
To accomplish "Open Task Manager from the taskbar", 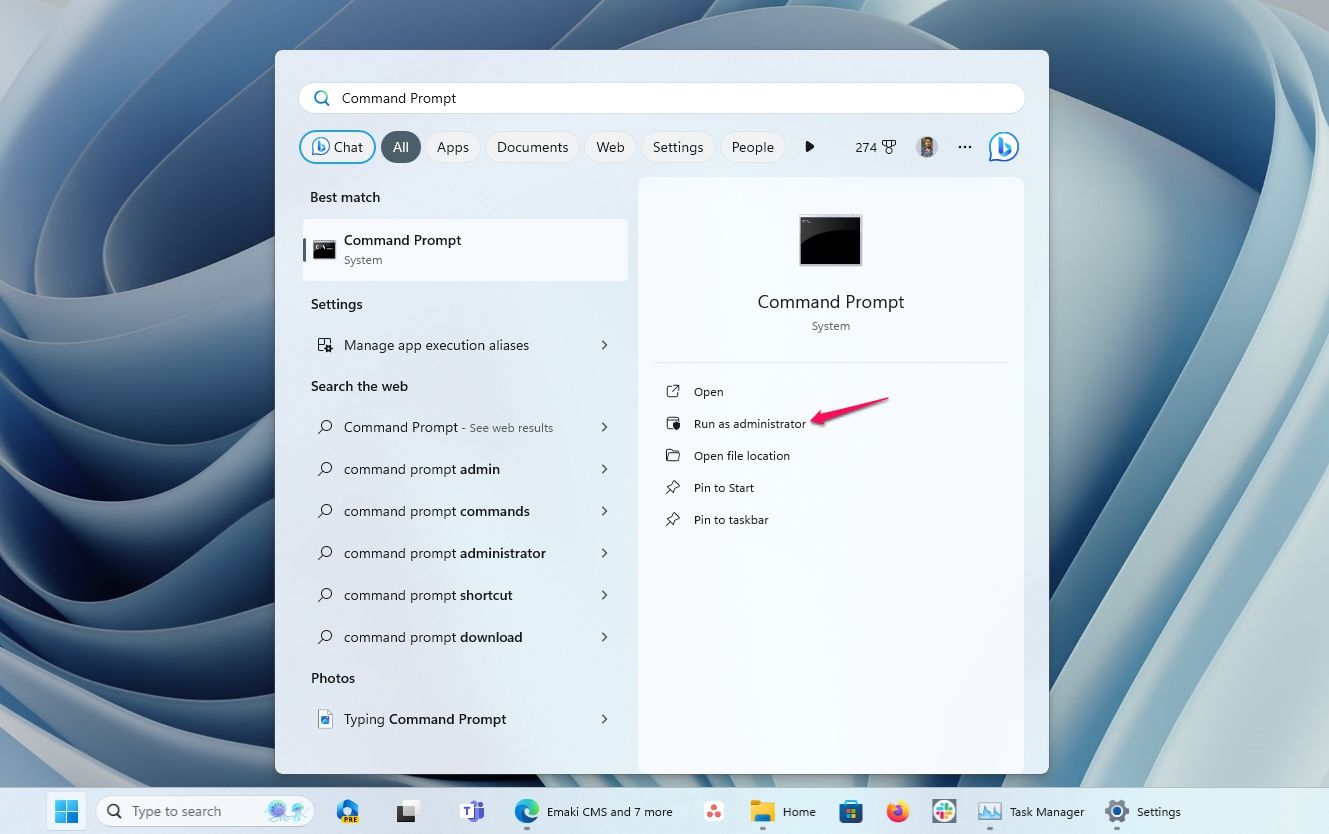I will (1031, 811).
